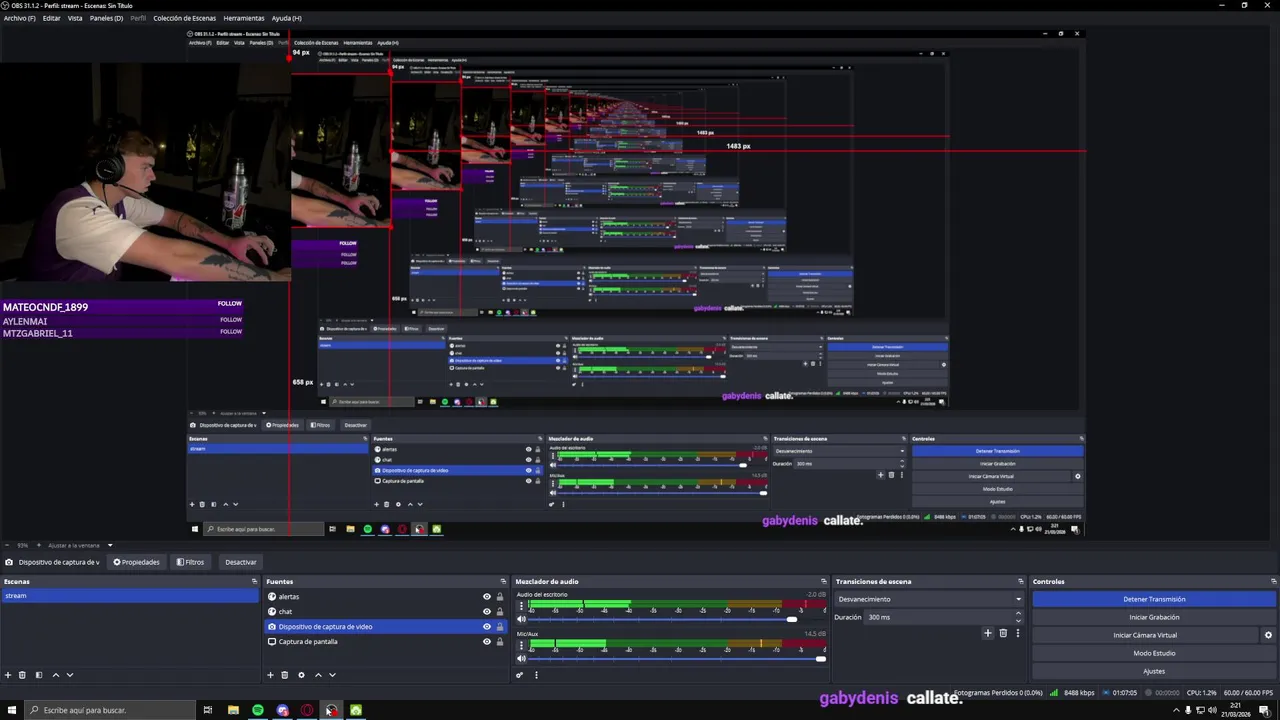Image resolution: width=1280 pixels, height=720 pixels.
Task: Zoom in preview with plus icon
Action: [x=40, y=545]
